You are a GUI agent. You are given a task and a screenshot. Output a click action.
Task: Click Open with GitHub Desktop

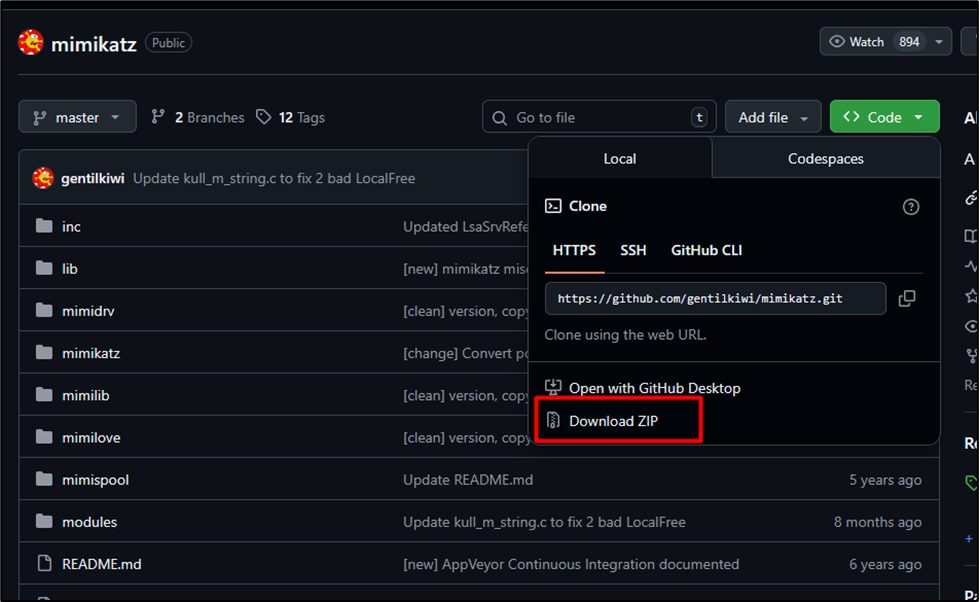point(654,388)
